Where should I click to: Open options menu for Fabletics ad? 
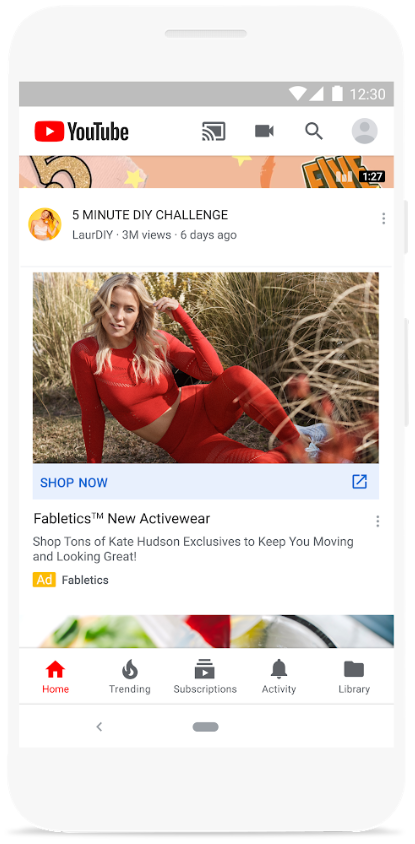pyautogui.click(x=378, y=521)
